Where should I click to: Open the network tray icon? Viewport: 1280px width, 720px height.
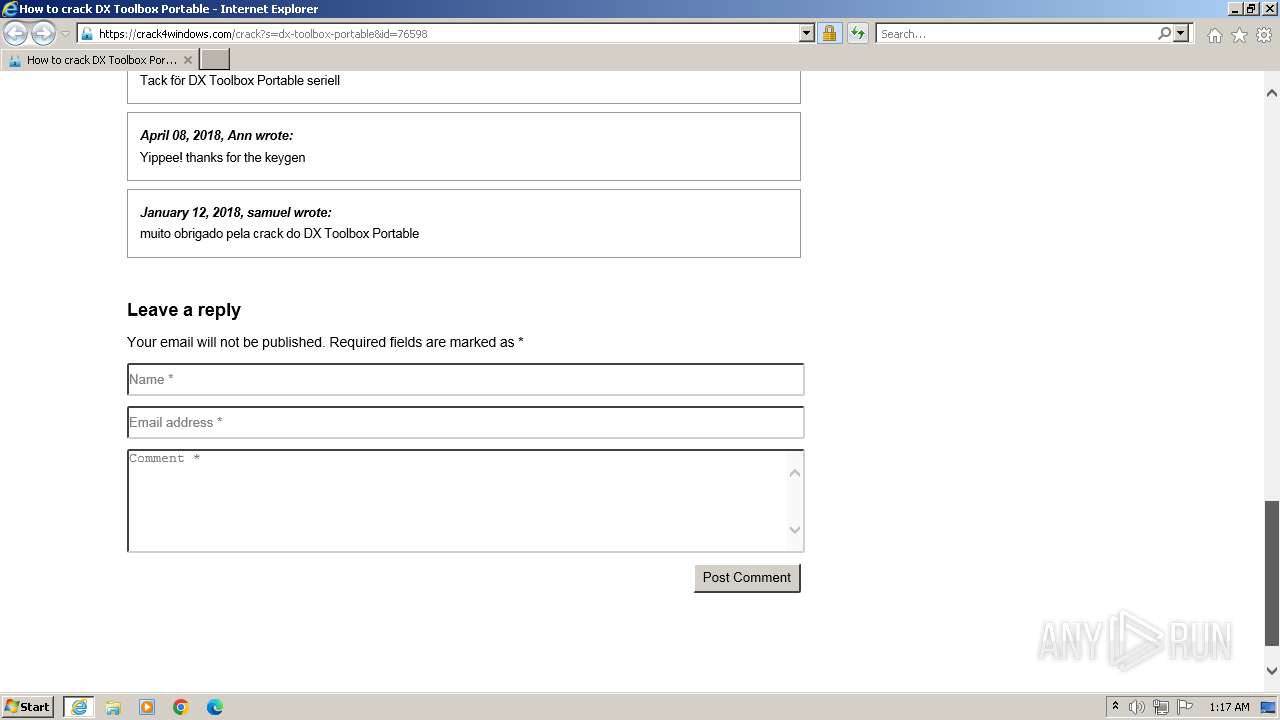pos(1161,707)
